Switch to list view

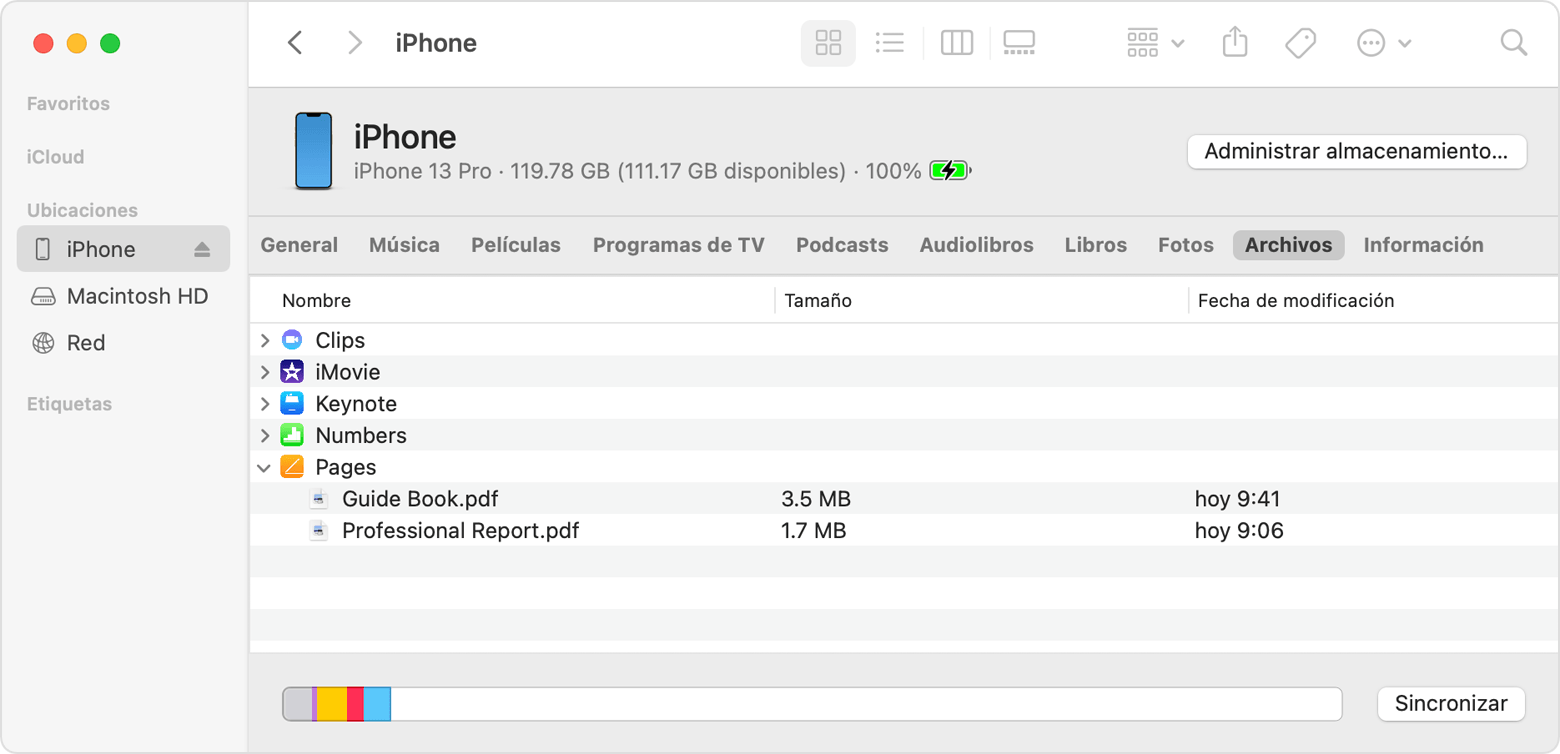[x=889, y=43]
